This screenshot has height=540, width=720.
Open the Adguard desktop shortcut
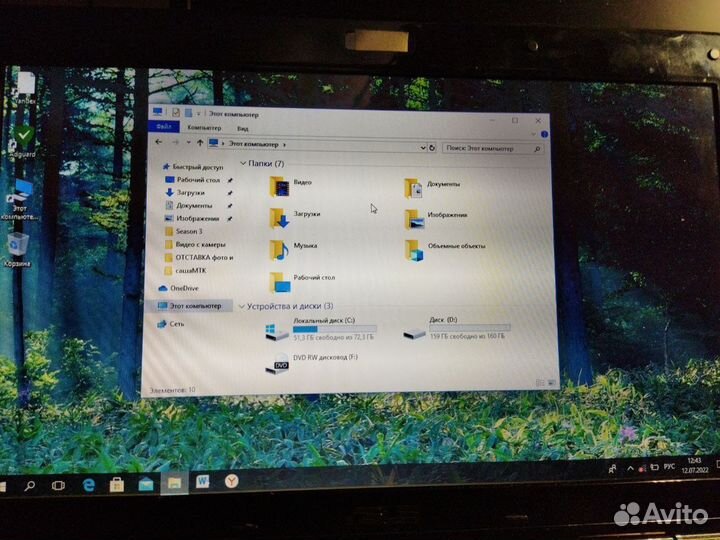(x=22, y=141)
